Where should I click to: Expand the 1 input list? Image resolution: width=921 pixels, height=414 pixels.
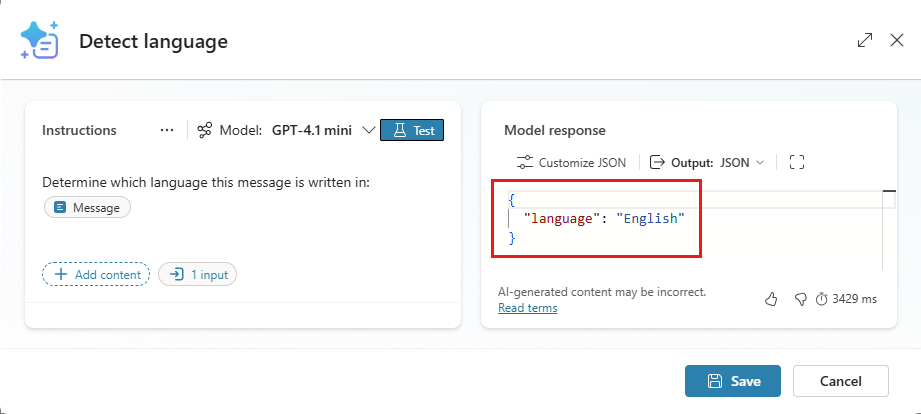pos(197,274)
